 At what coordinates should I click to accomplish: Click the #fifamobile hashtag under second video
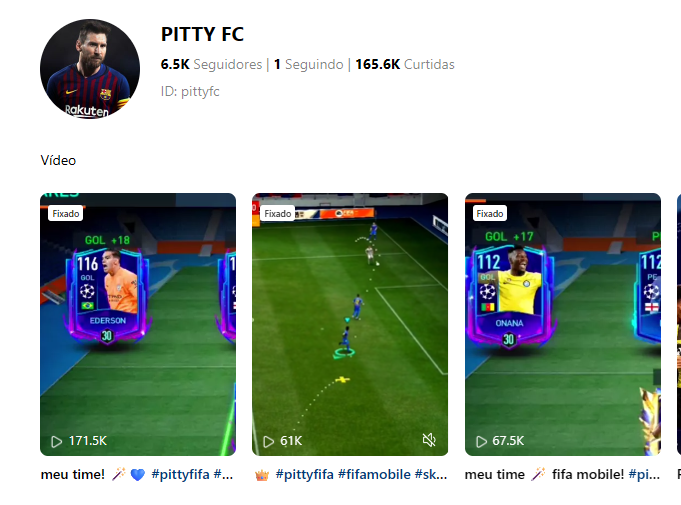coord(374,475)
